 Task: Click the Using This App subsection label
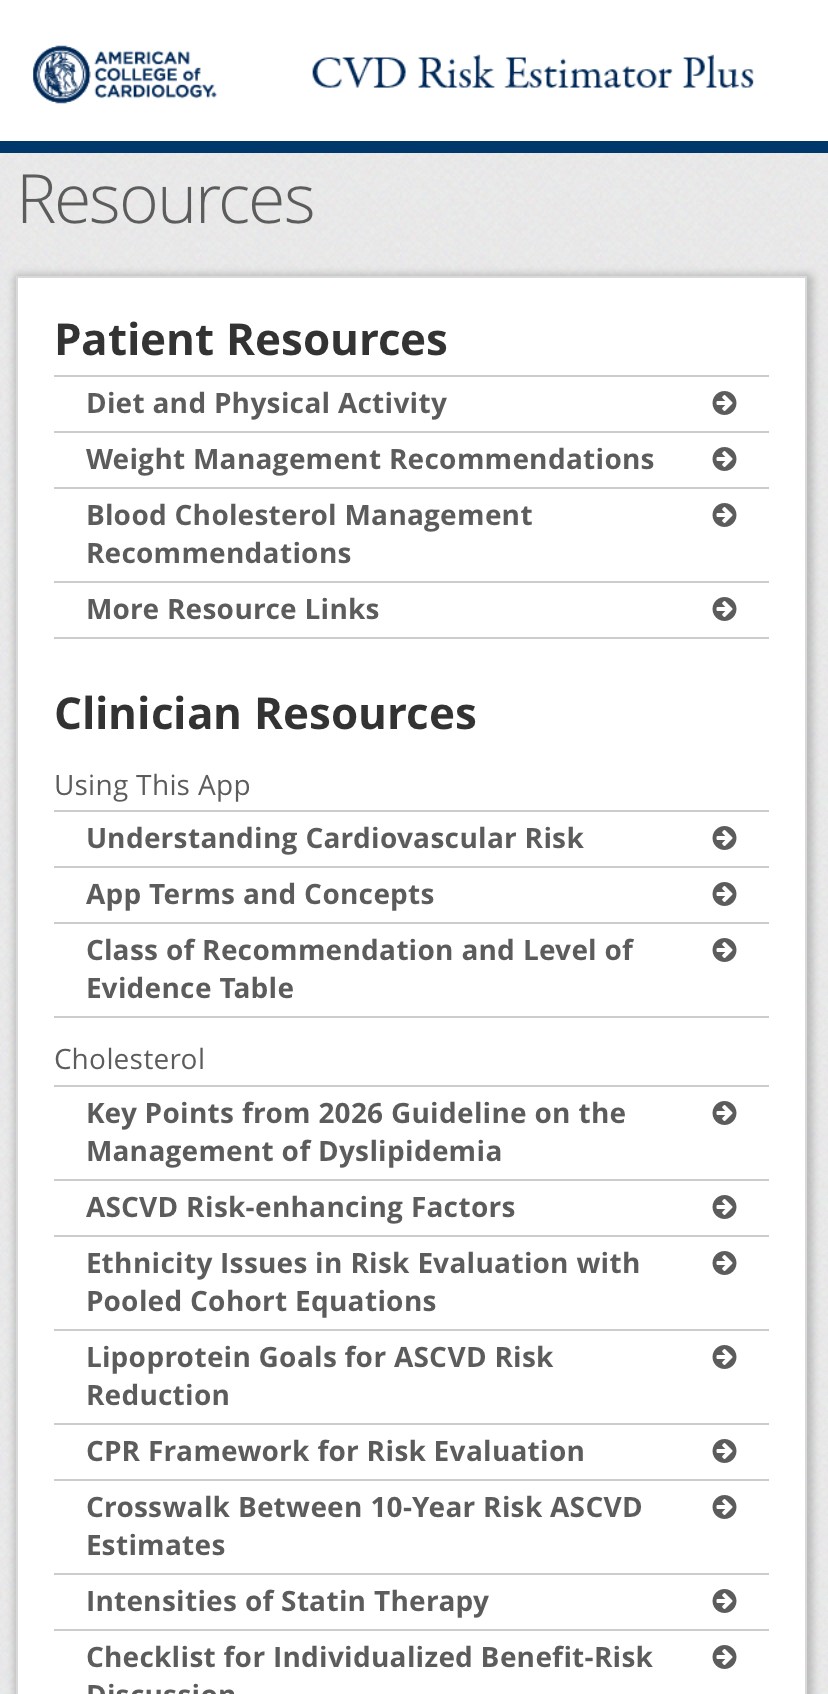[x=152, y=785]
